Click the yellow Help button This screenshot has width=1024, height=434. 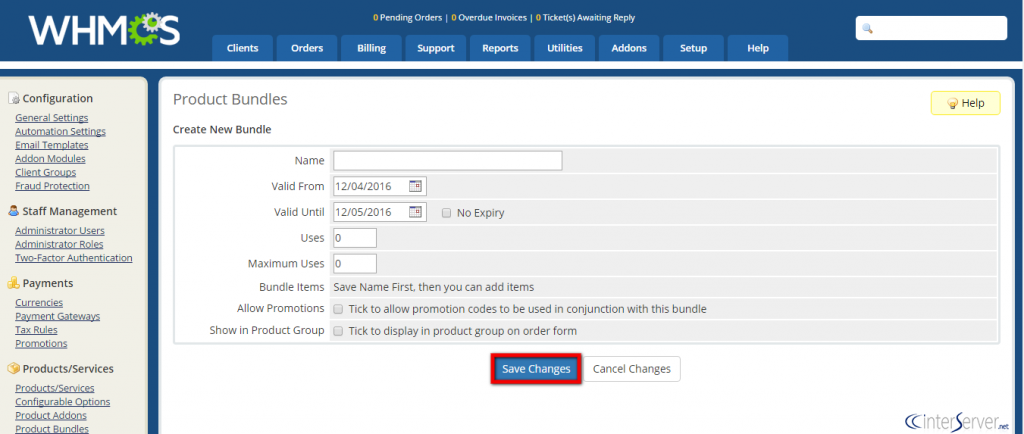[965, 103]
